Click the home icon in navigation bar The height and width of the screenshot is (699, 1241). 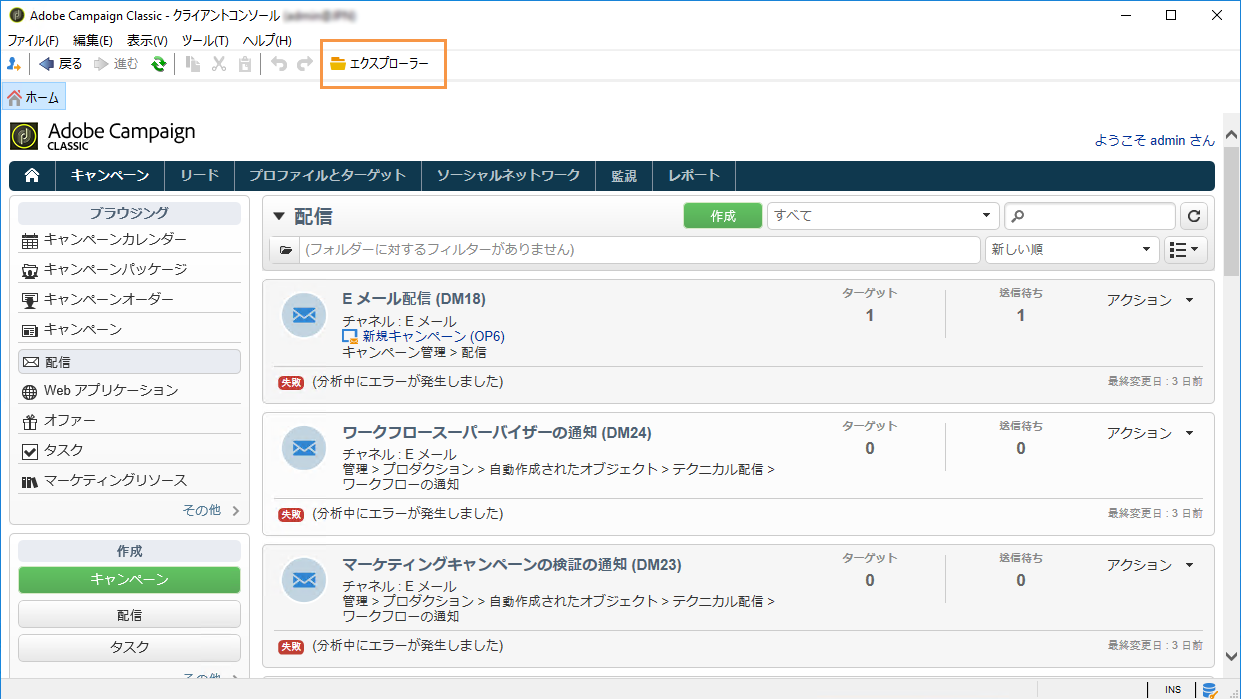32,175
